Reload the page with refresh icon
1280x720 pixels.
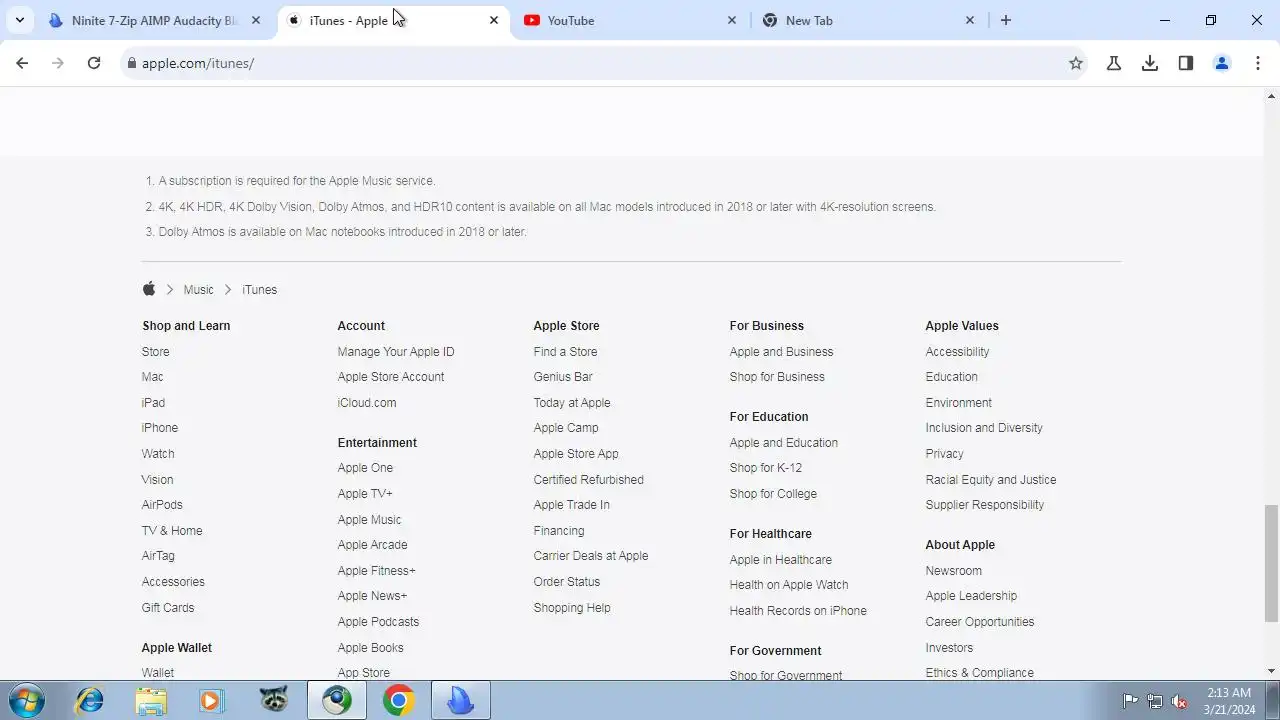click(94, 63)
